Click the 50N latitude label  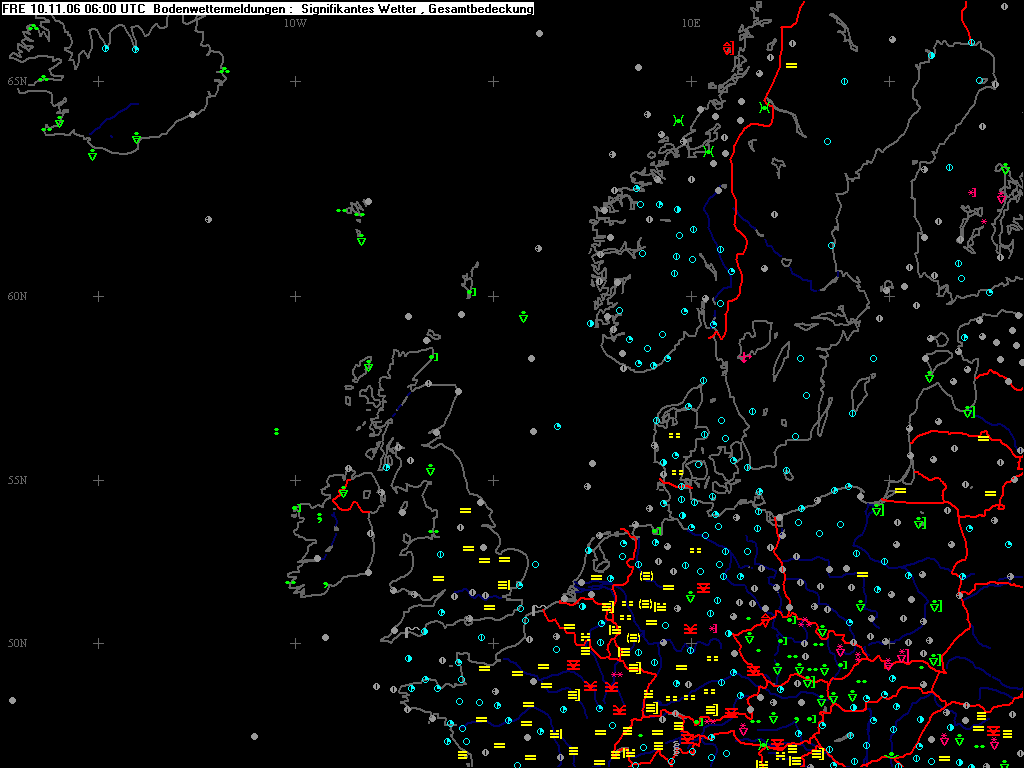18,643
